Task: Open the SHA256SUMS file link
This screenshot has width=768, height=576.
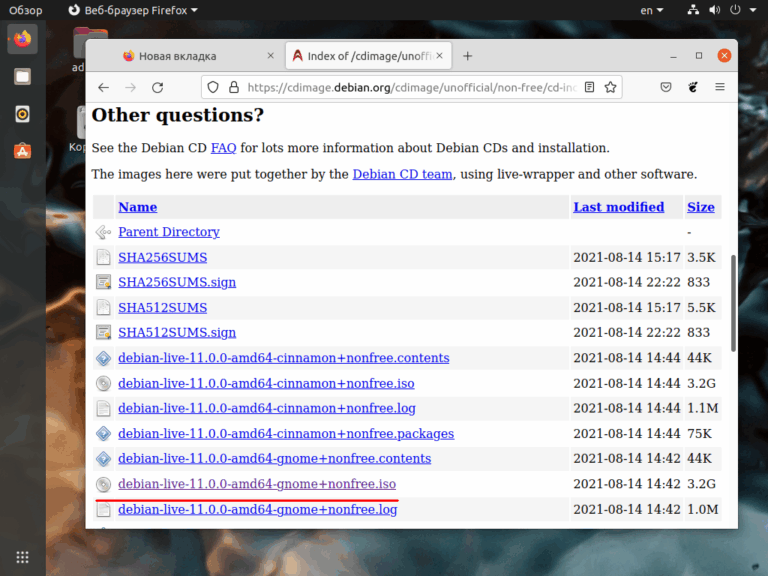Action: point(163,258)
